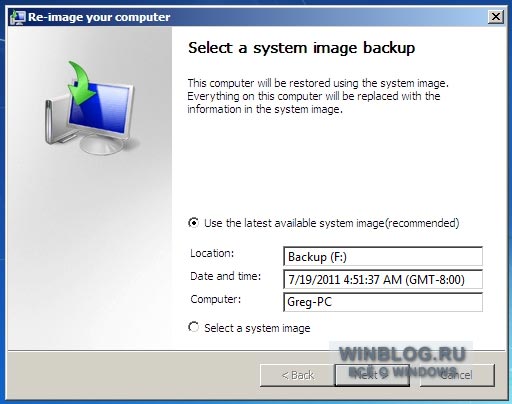This screenshot has width=512, height=404.
Task: Click the Re-image title bar icon
Action: 18,17
